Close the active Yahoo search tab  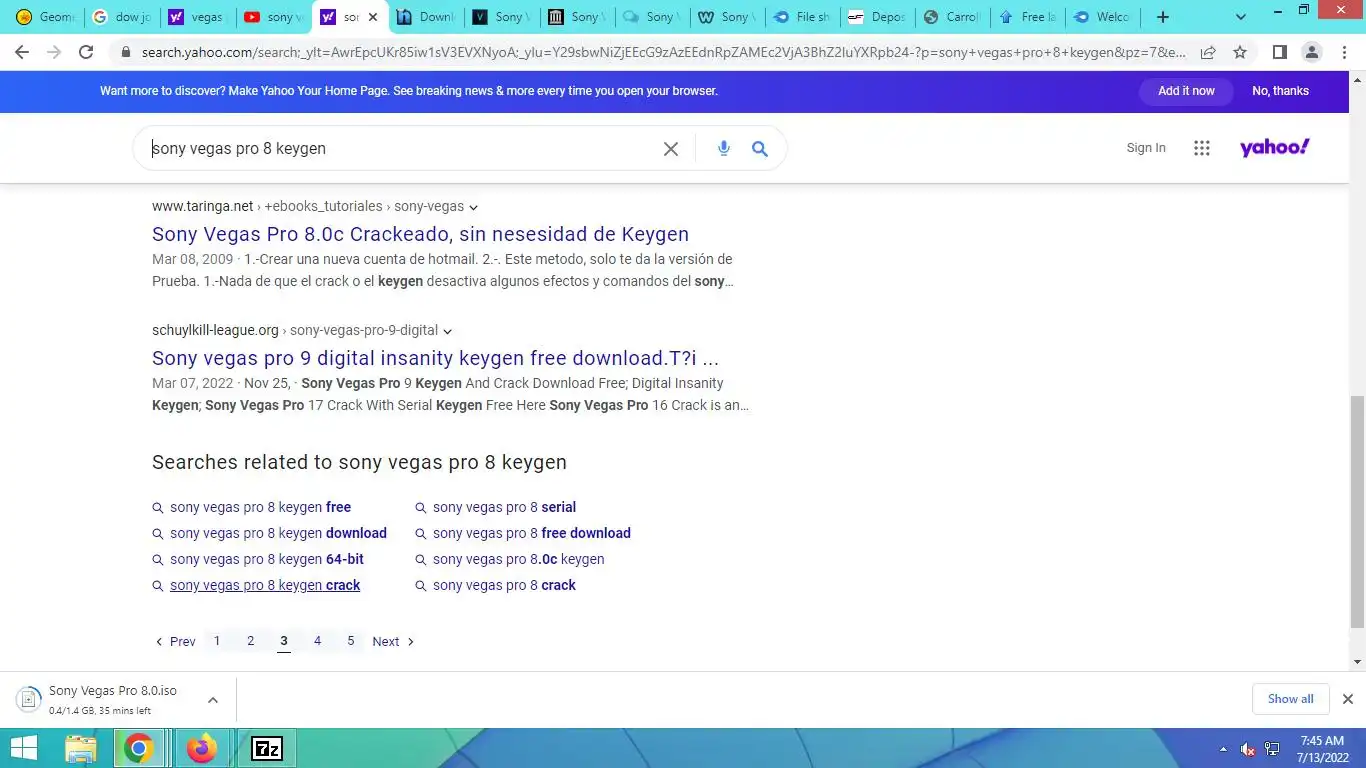click(372, 17)
